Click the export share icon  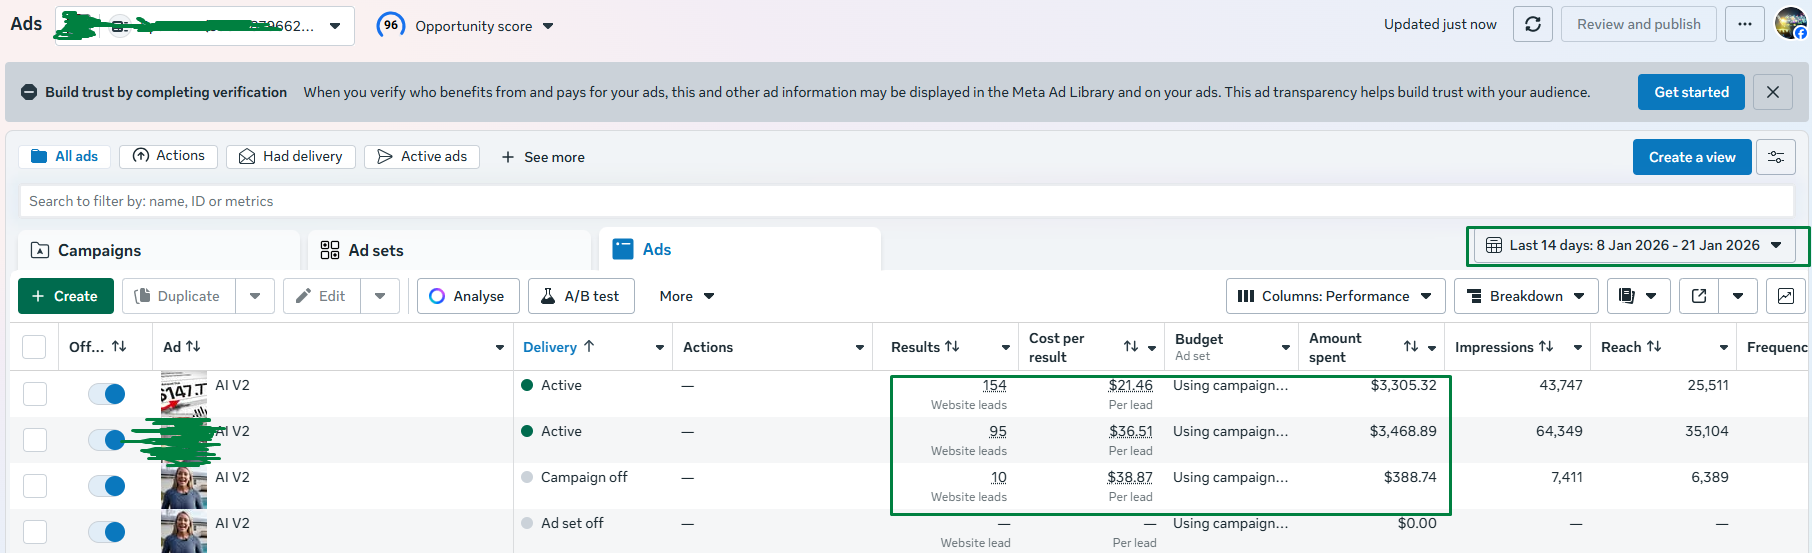pyautogui.click(x=1699, y=296)
